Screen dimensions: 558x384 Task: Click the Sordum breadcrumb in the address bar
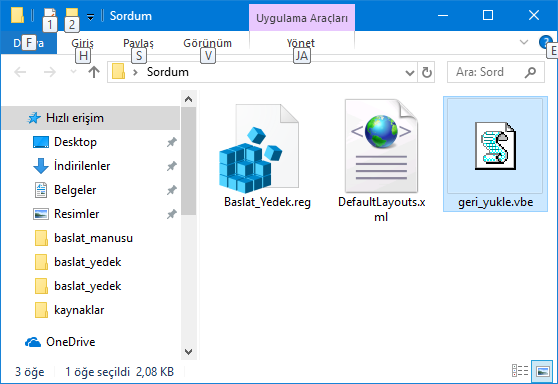168,72
